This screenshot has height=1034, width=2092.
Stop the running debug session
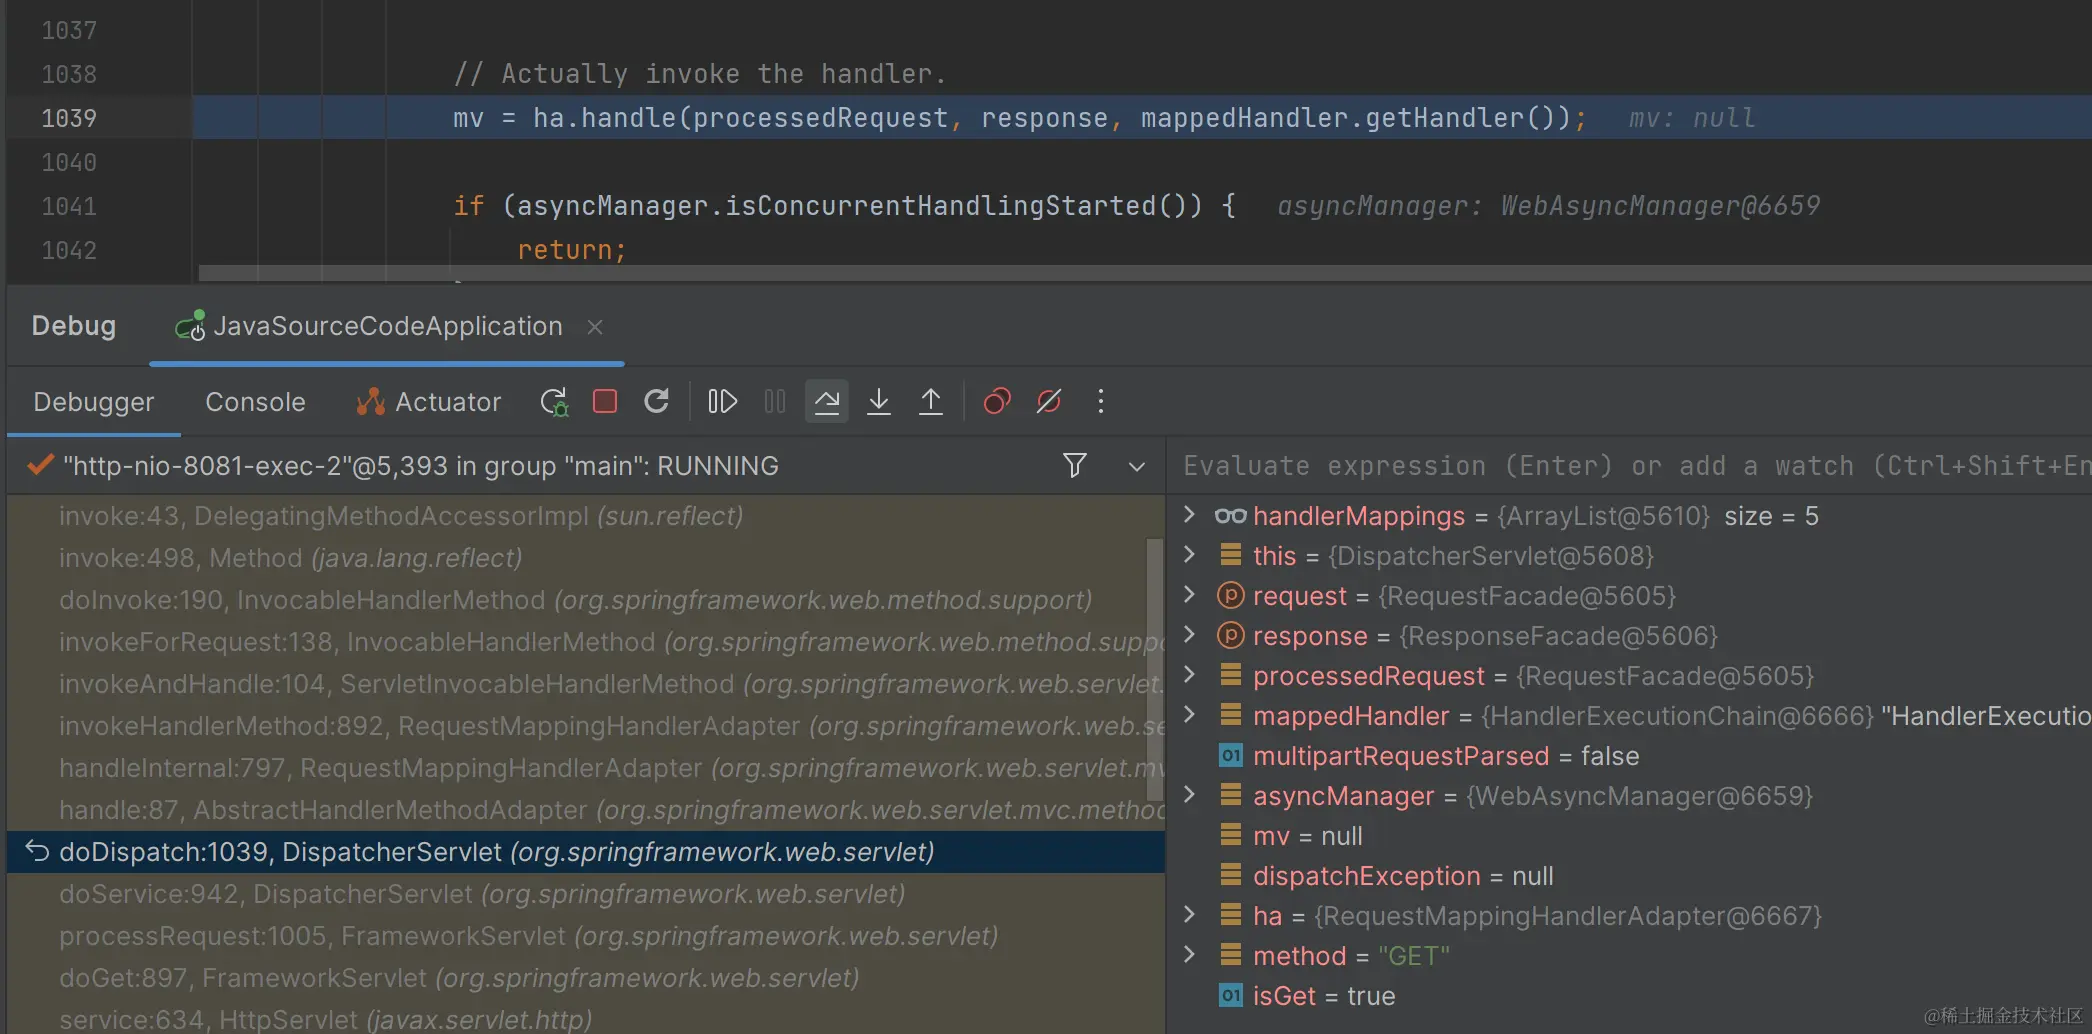point(605,402)
